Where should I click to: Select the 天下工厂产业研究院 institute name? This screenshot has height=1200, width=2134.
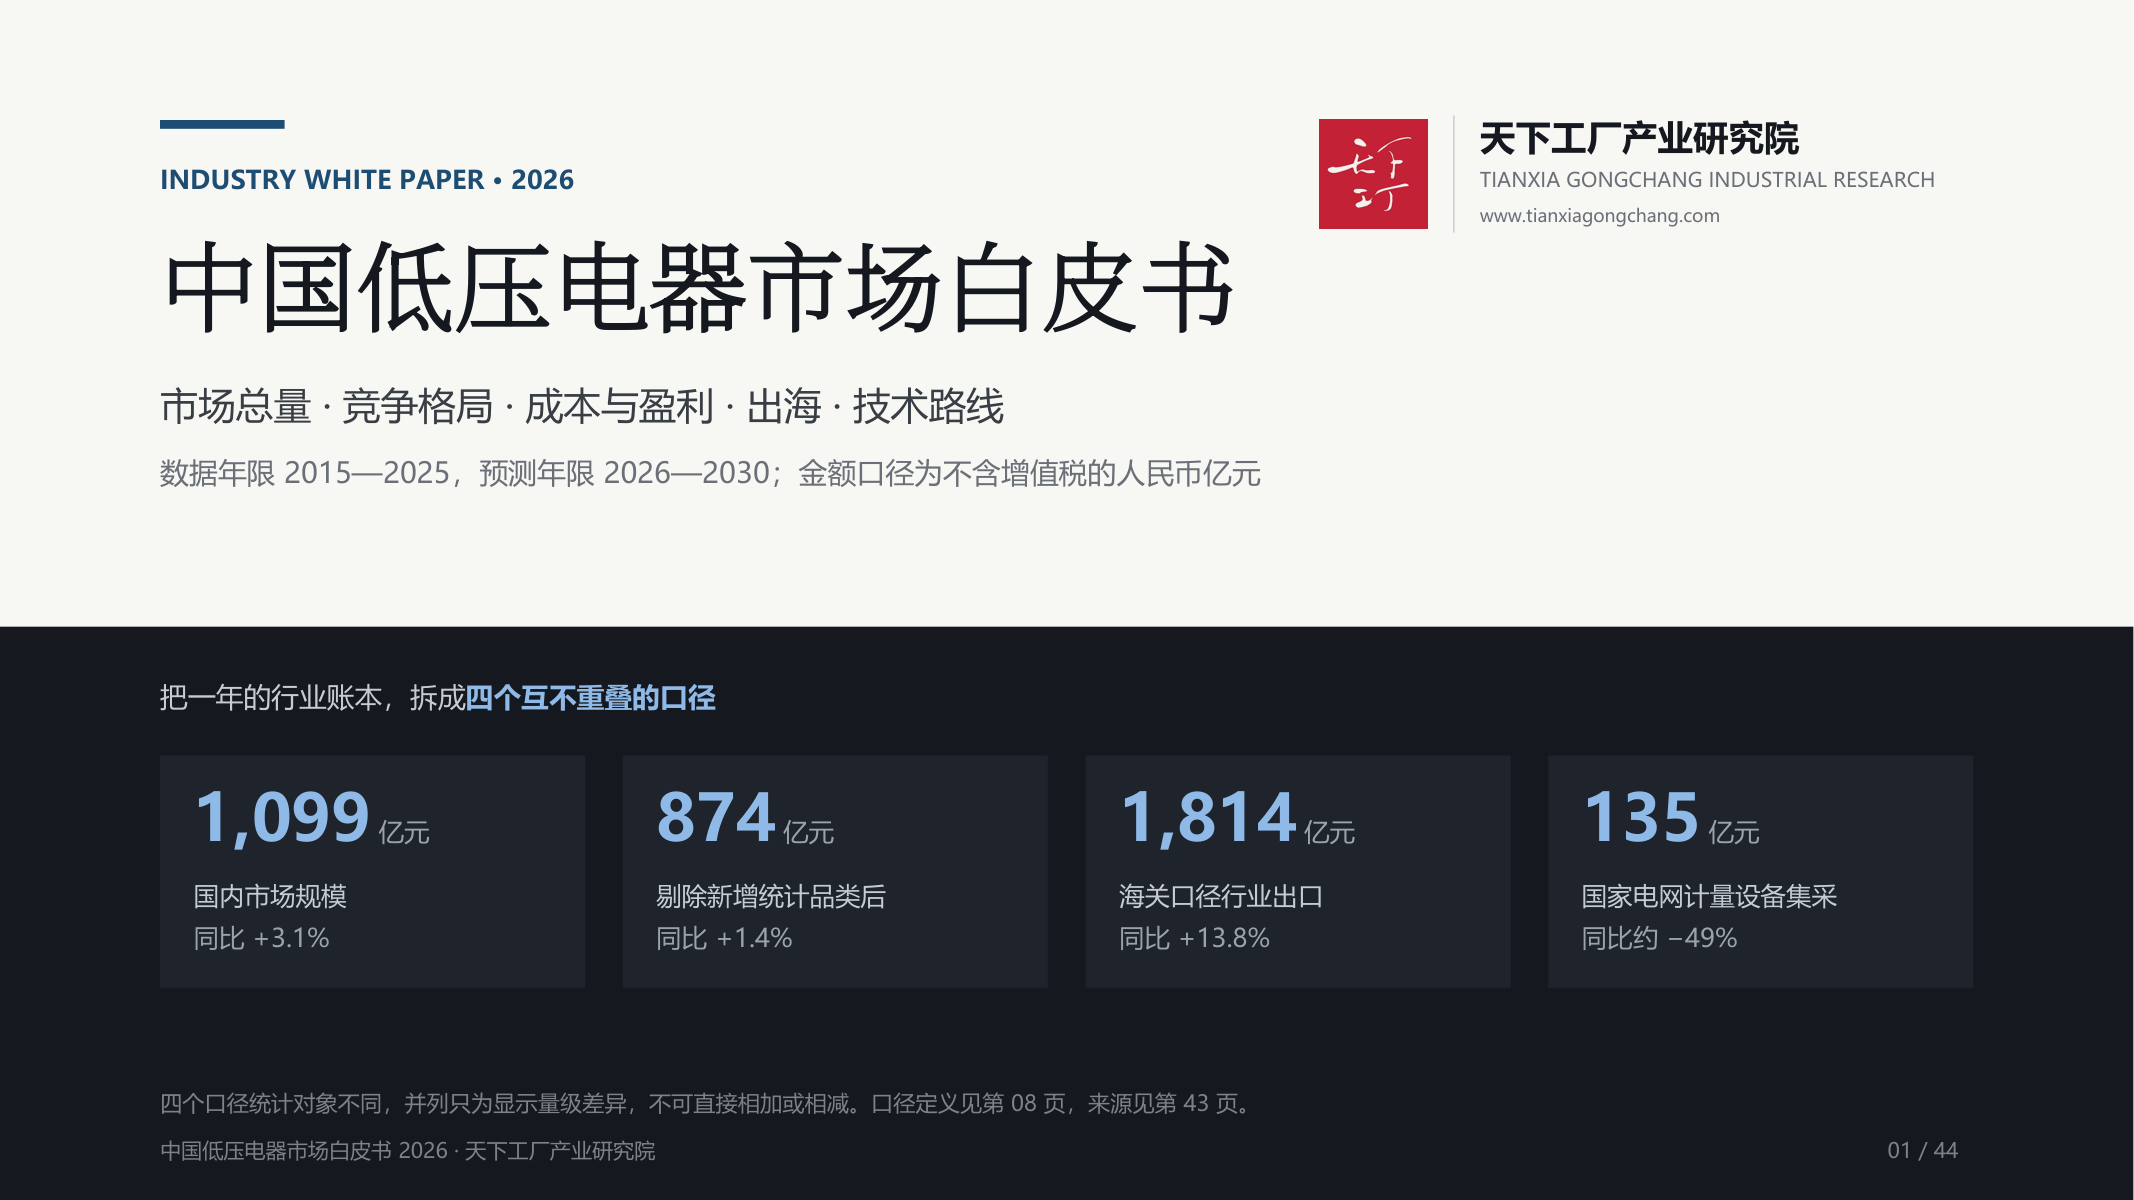[x=1638, y=139]
